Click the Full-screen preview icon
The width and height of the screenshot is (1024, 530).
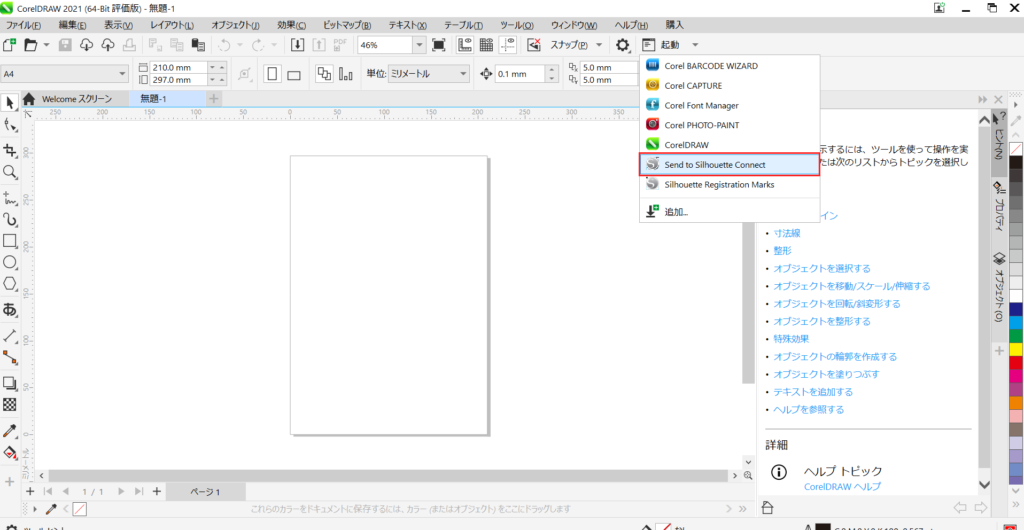(x=438, y=44)
